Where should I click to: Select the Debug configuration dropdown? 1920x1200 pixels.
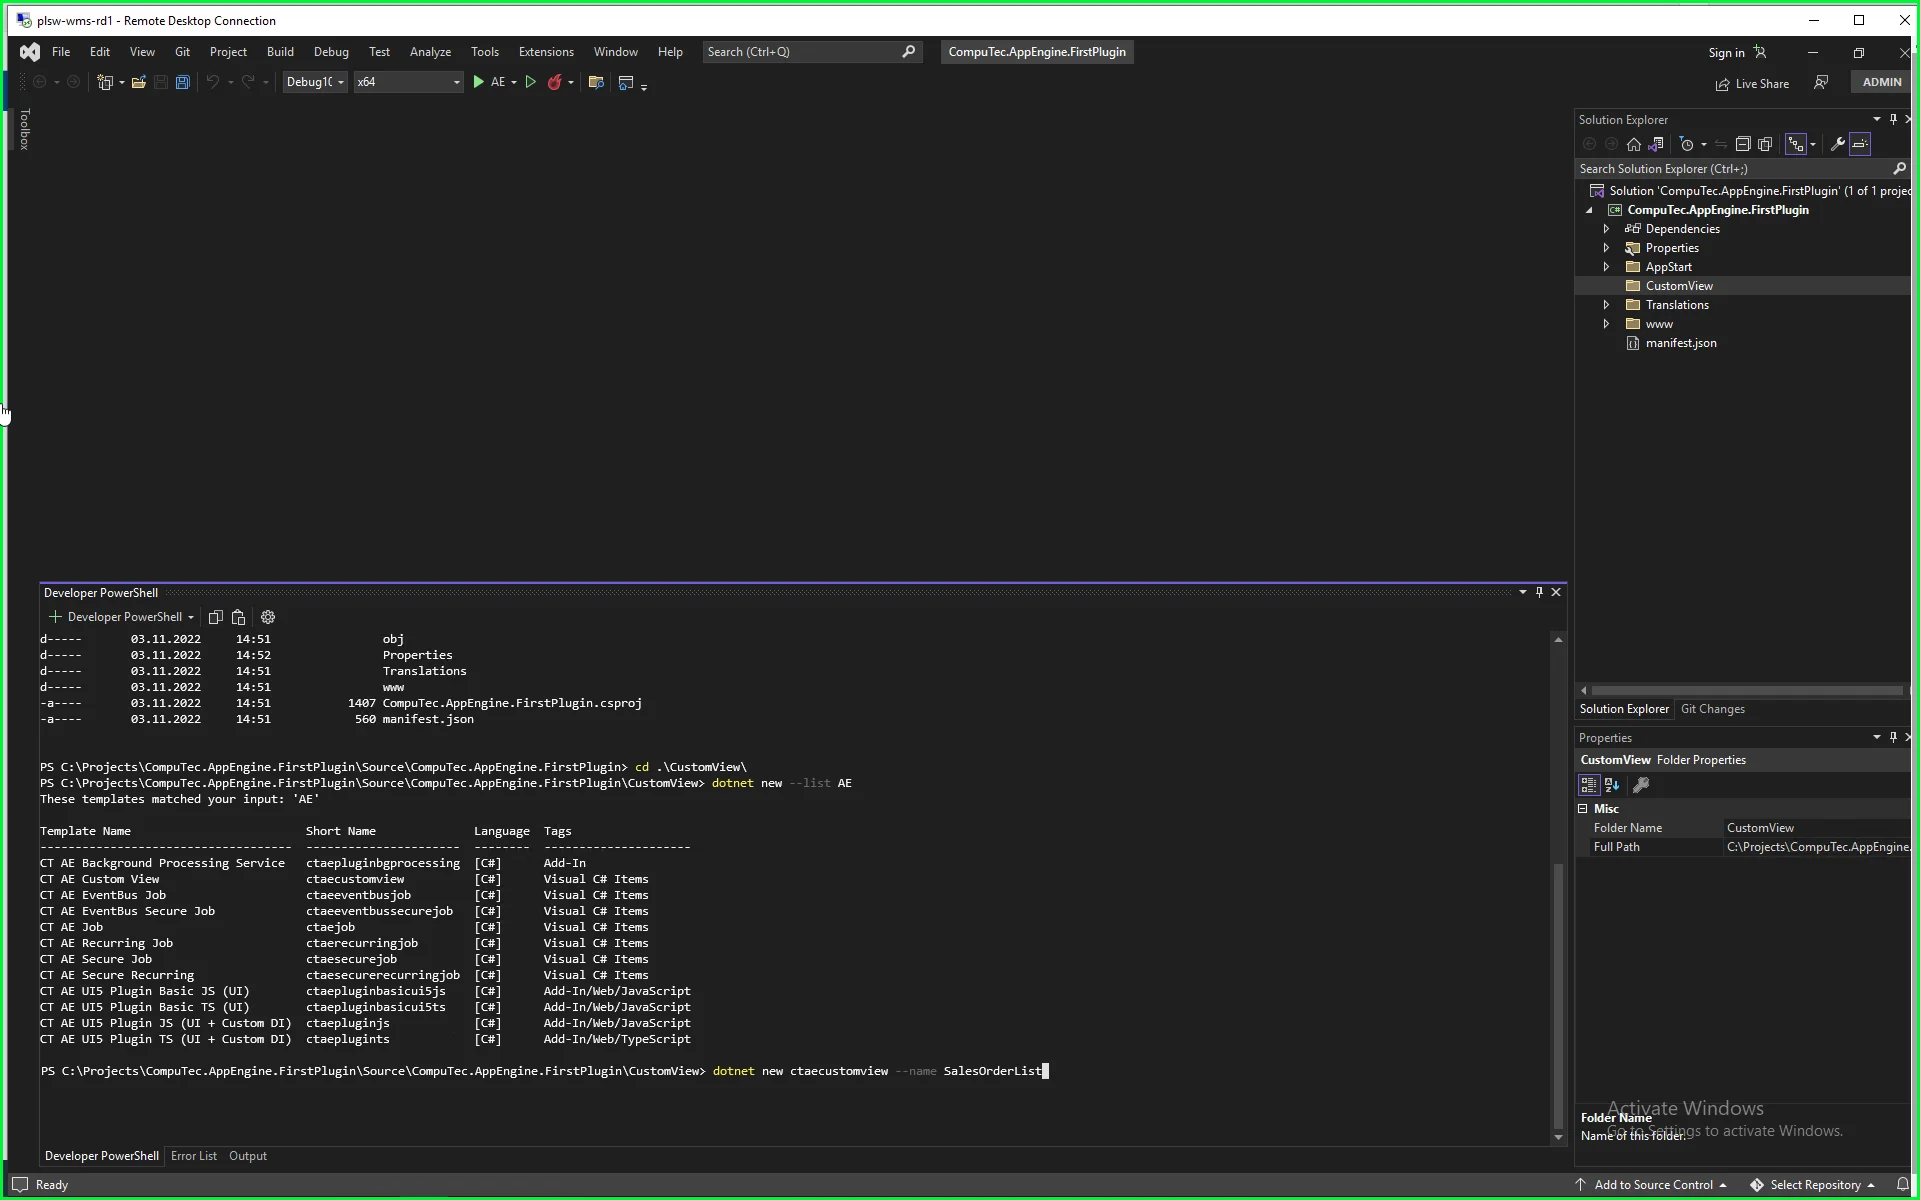point(311,82)
